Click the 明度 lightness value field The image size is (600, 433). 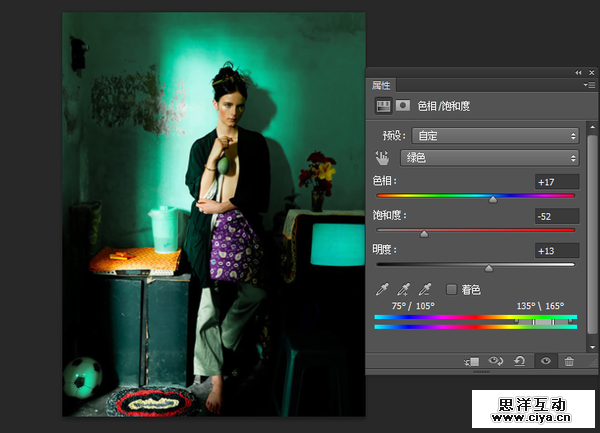[556, 249]
